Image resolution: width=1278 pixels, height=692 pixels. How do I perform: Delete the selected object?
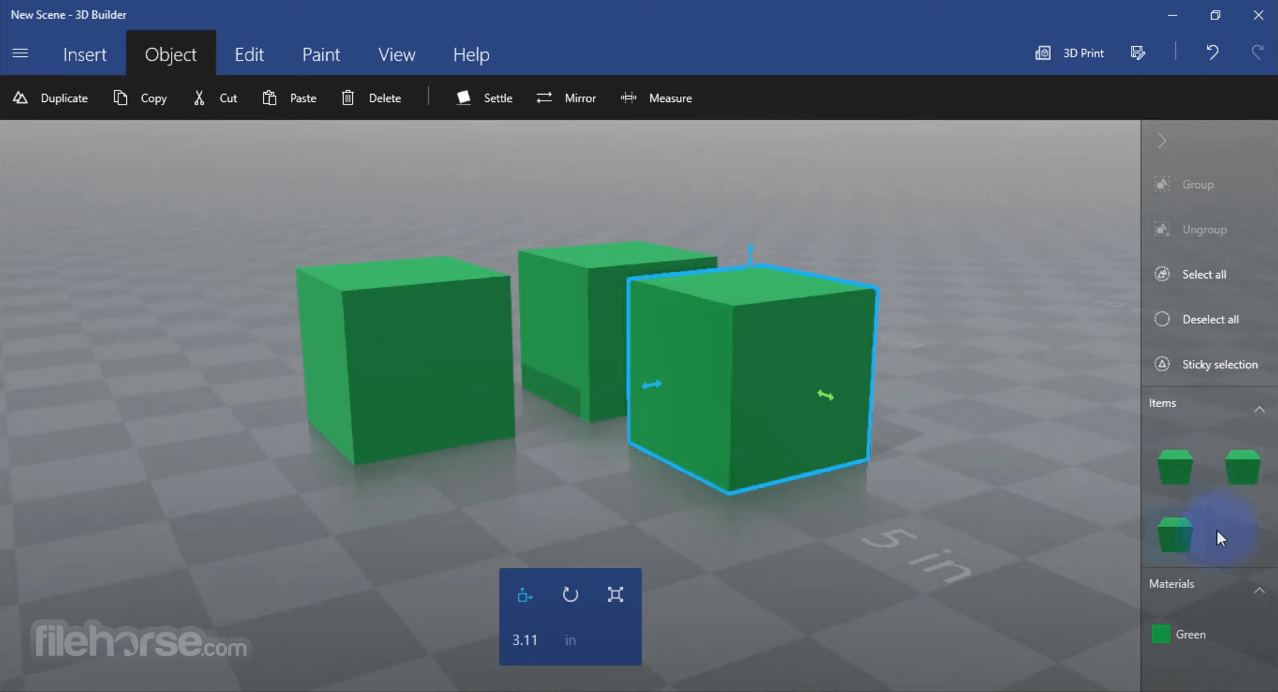[371, 98]
